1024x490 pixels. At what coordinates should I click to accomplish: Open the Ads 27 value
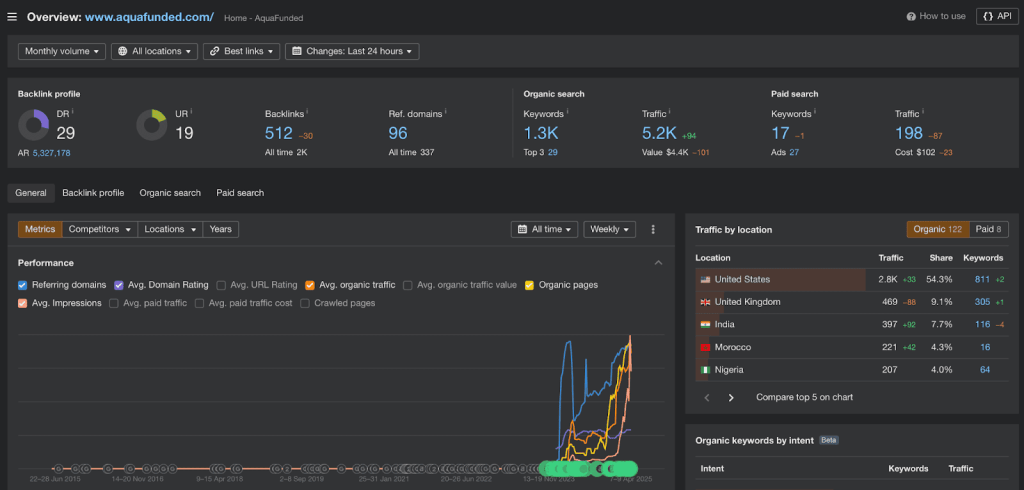click(794, 152)
